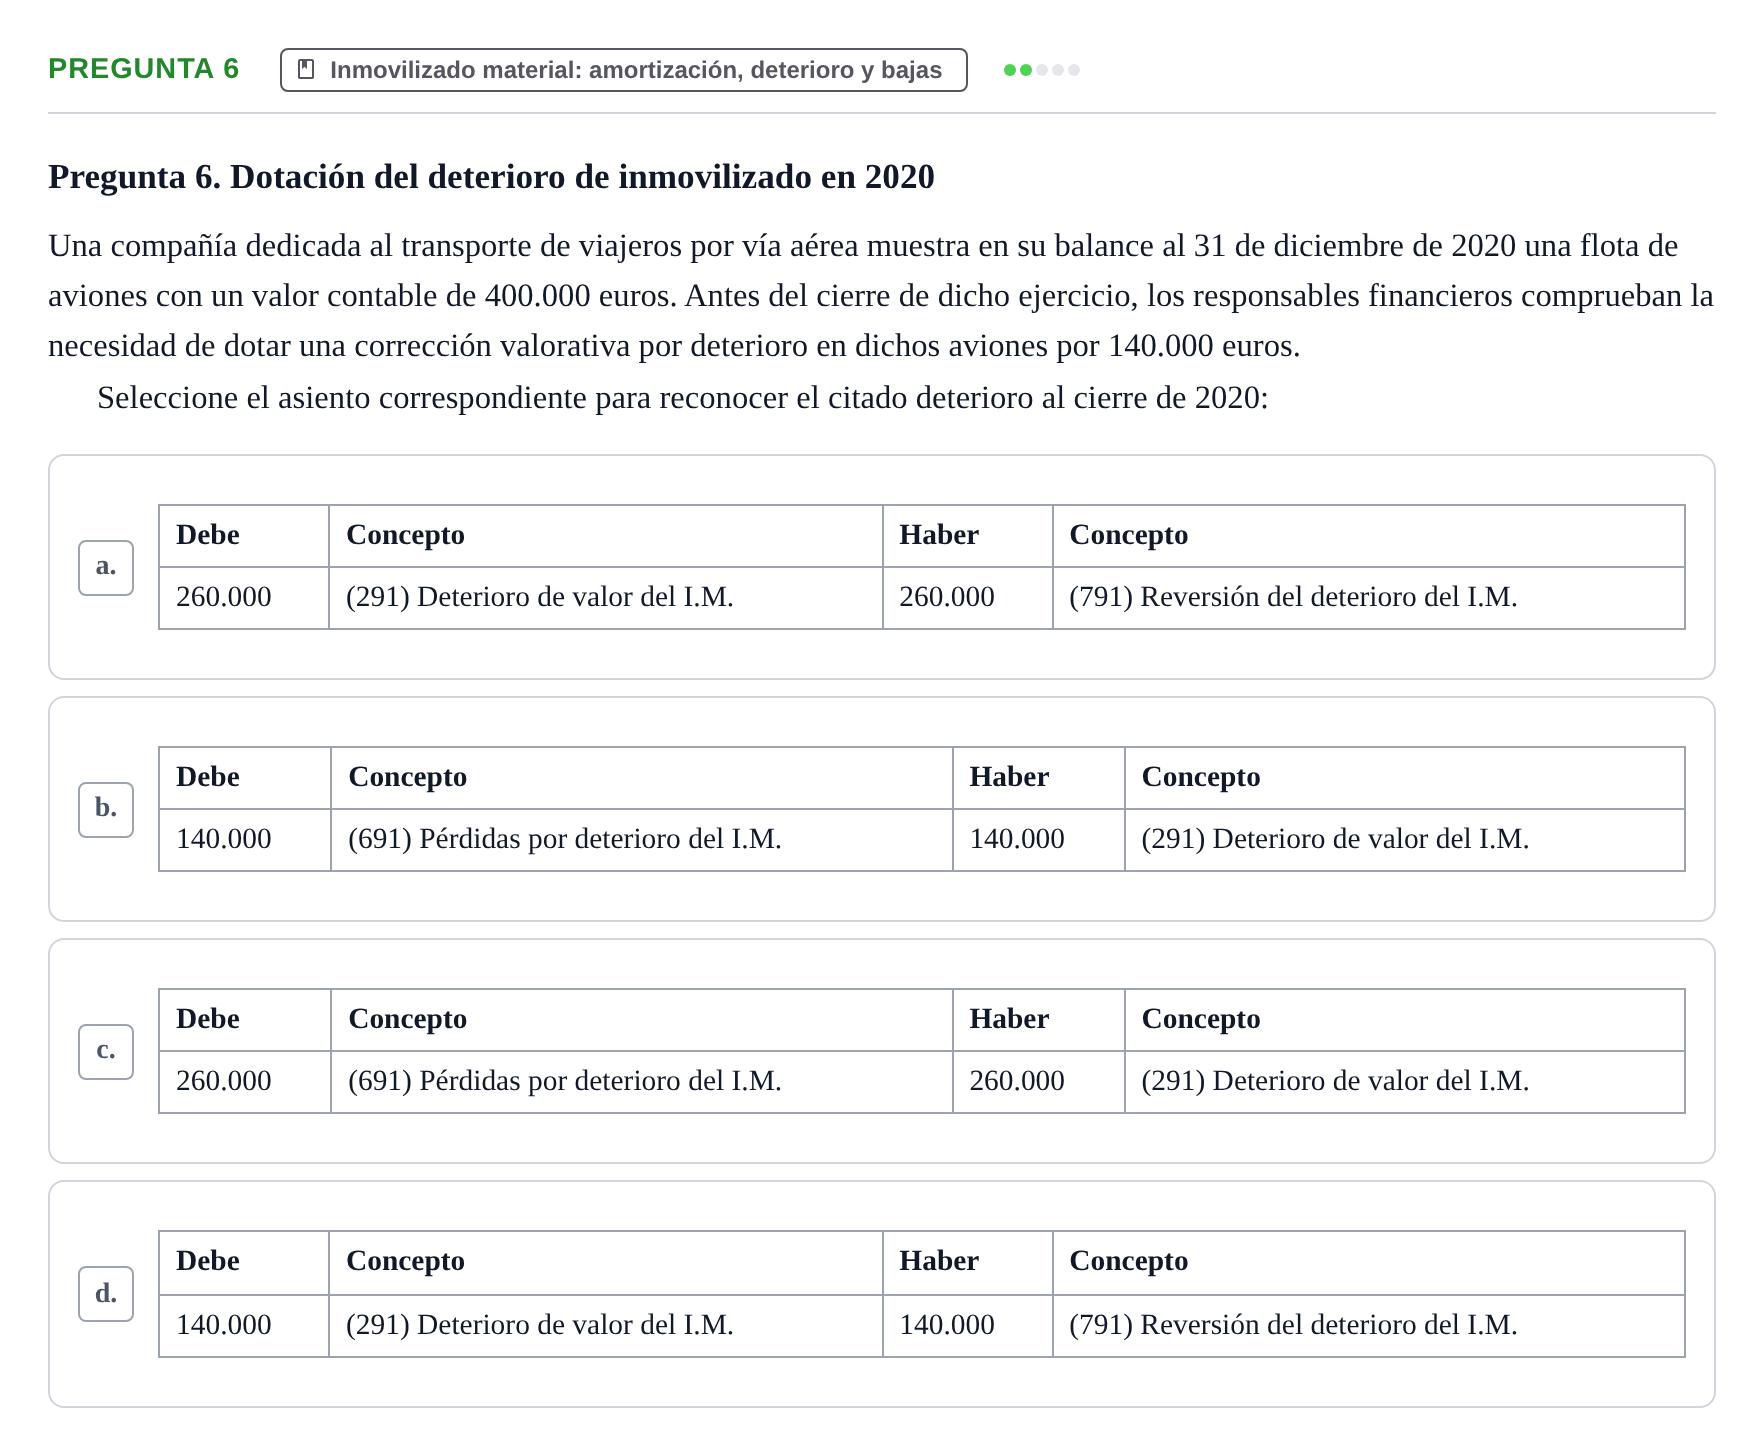Click option b (291) Deterioro de valor cell
Image resolution: width=1764 pixels, height=1456 pixels.
click(1404, 840)
